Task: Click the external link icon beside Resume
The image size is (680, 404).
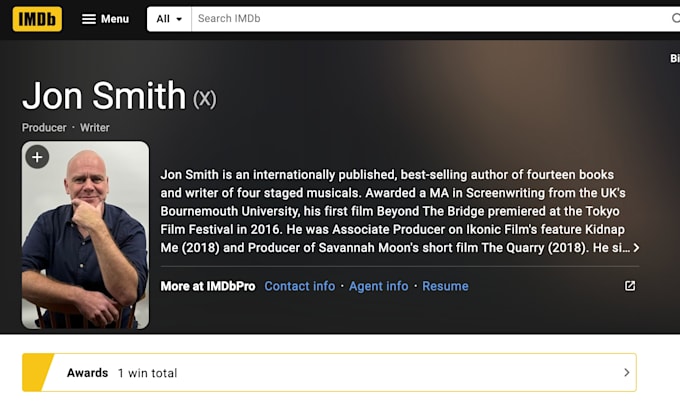Action: [x=630, y=286]
